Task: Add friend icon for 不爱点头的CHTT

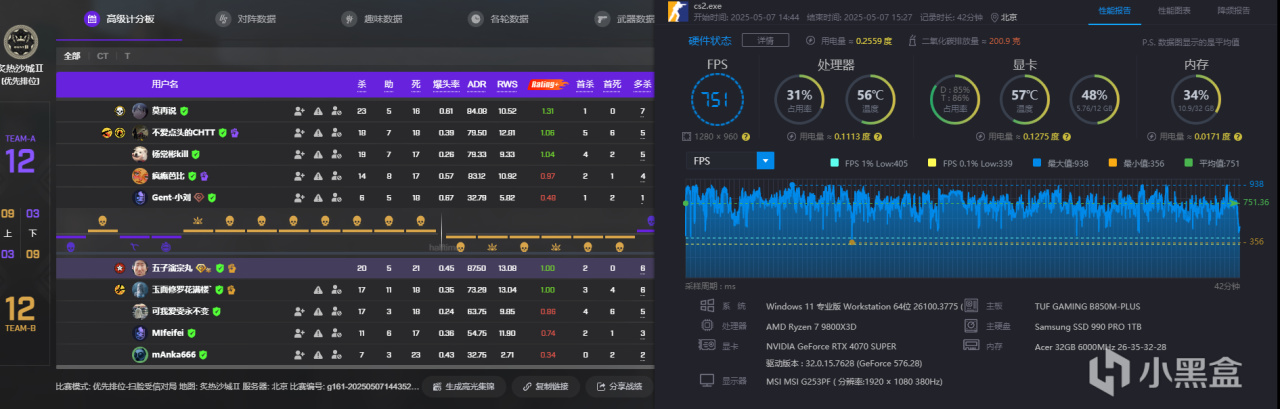Action: [x=299, y=133]
